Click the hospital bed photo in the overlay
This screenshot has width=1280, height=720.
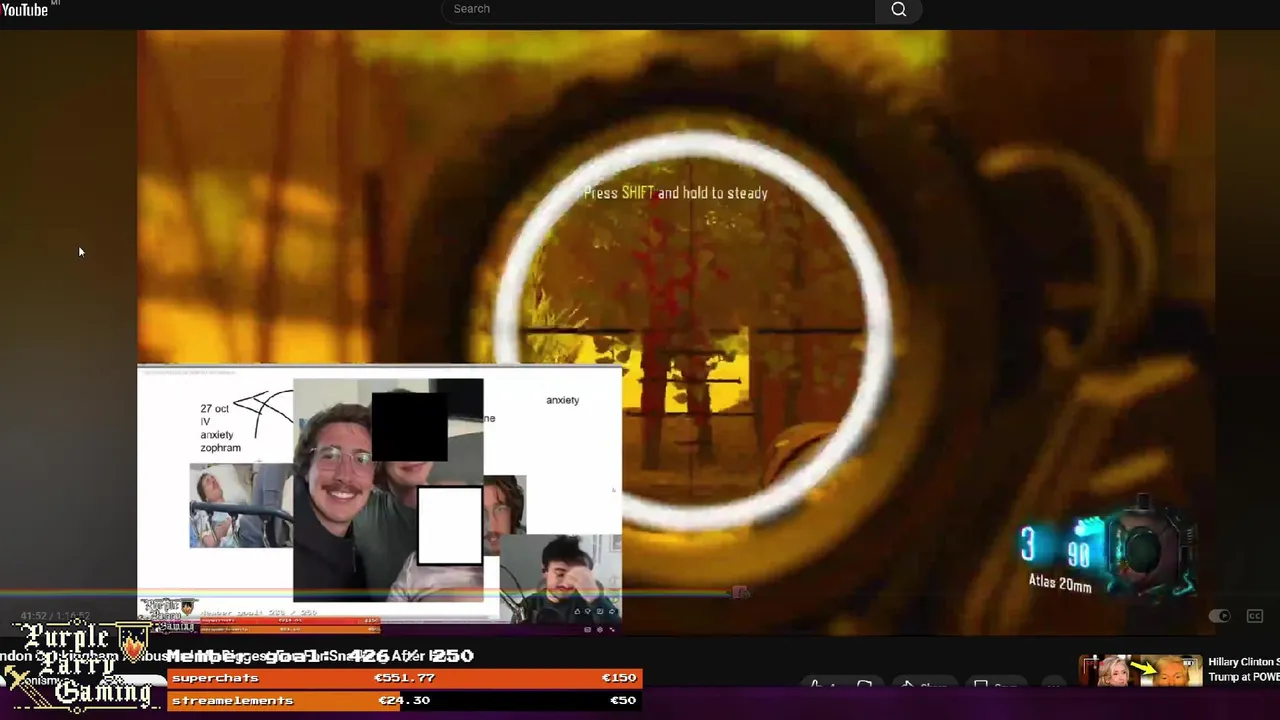pos(241,505)
